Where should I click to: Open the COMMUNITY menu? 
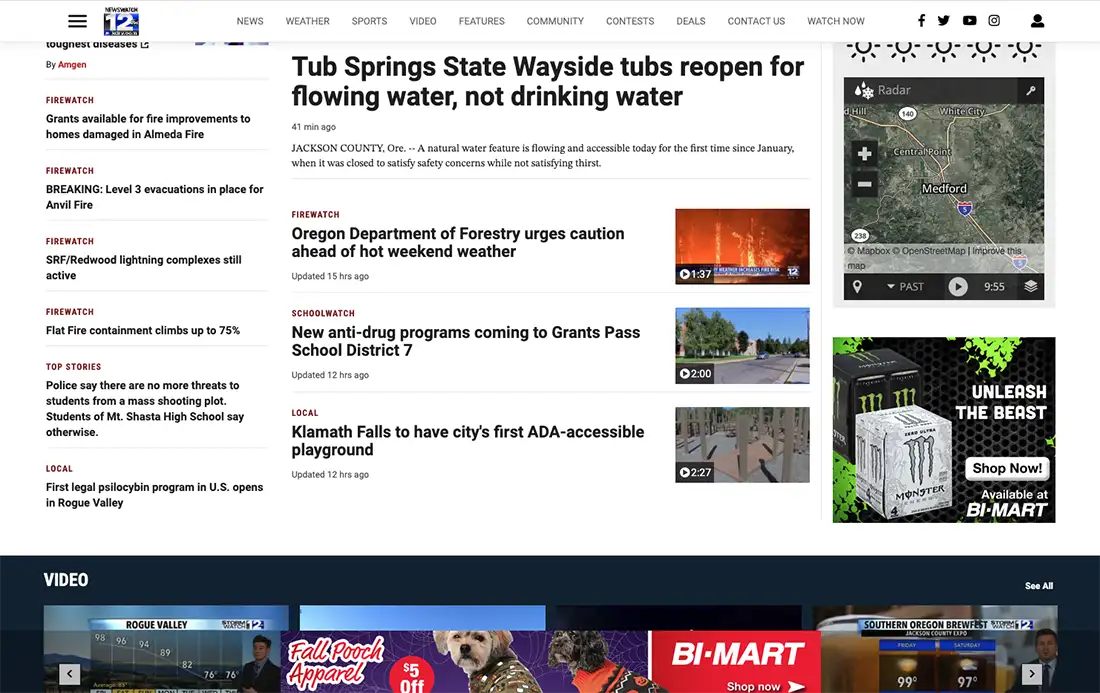coord(555,21)
